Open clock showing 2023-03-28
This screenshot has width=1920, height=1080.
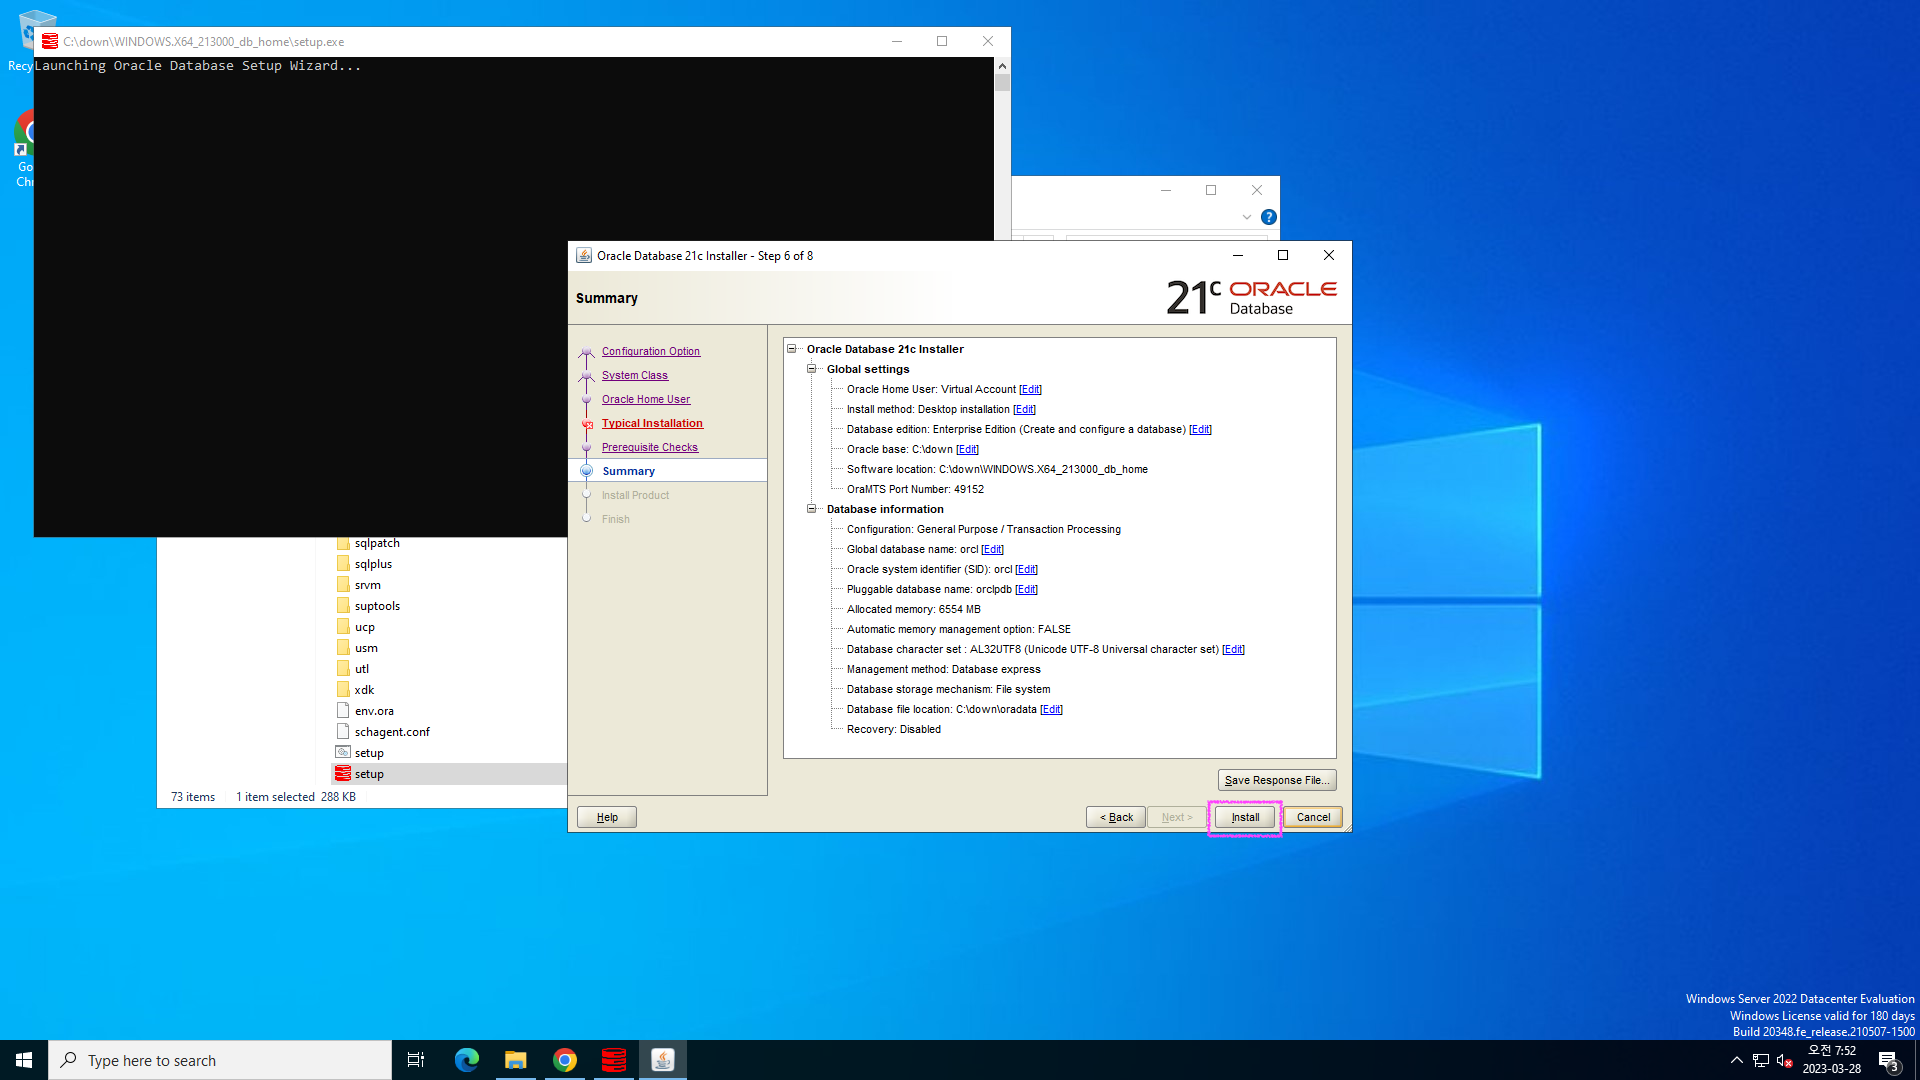tap(1831, 1060)
